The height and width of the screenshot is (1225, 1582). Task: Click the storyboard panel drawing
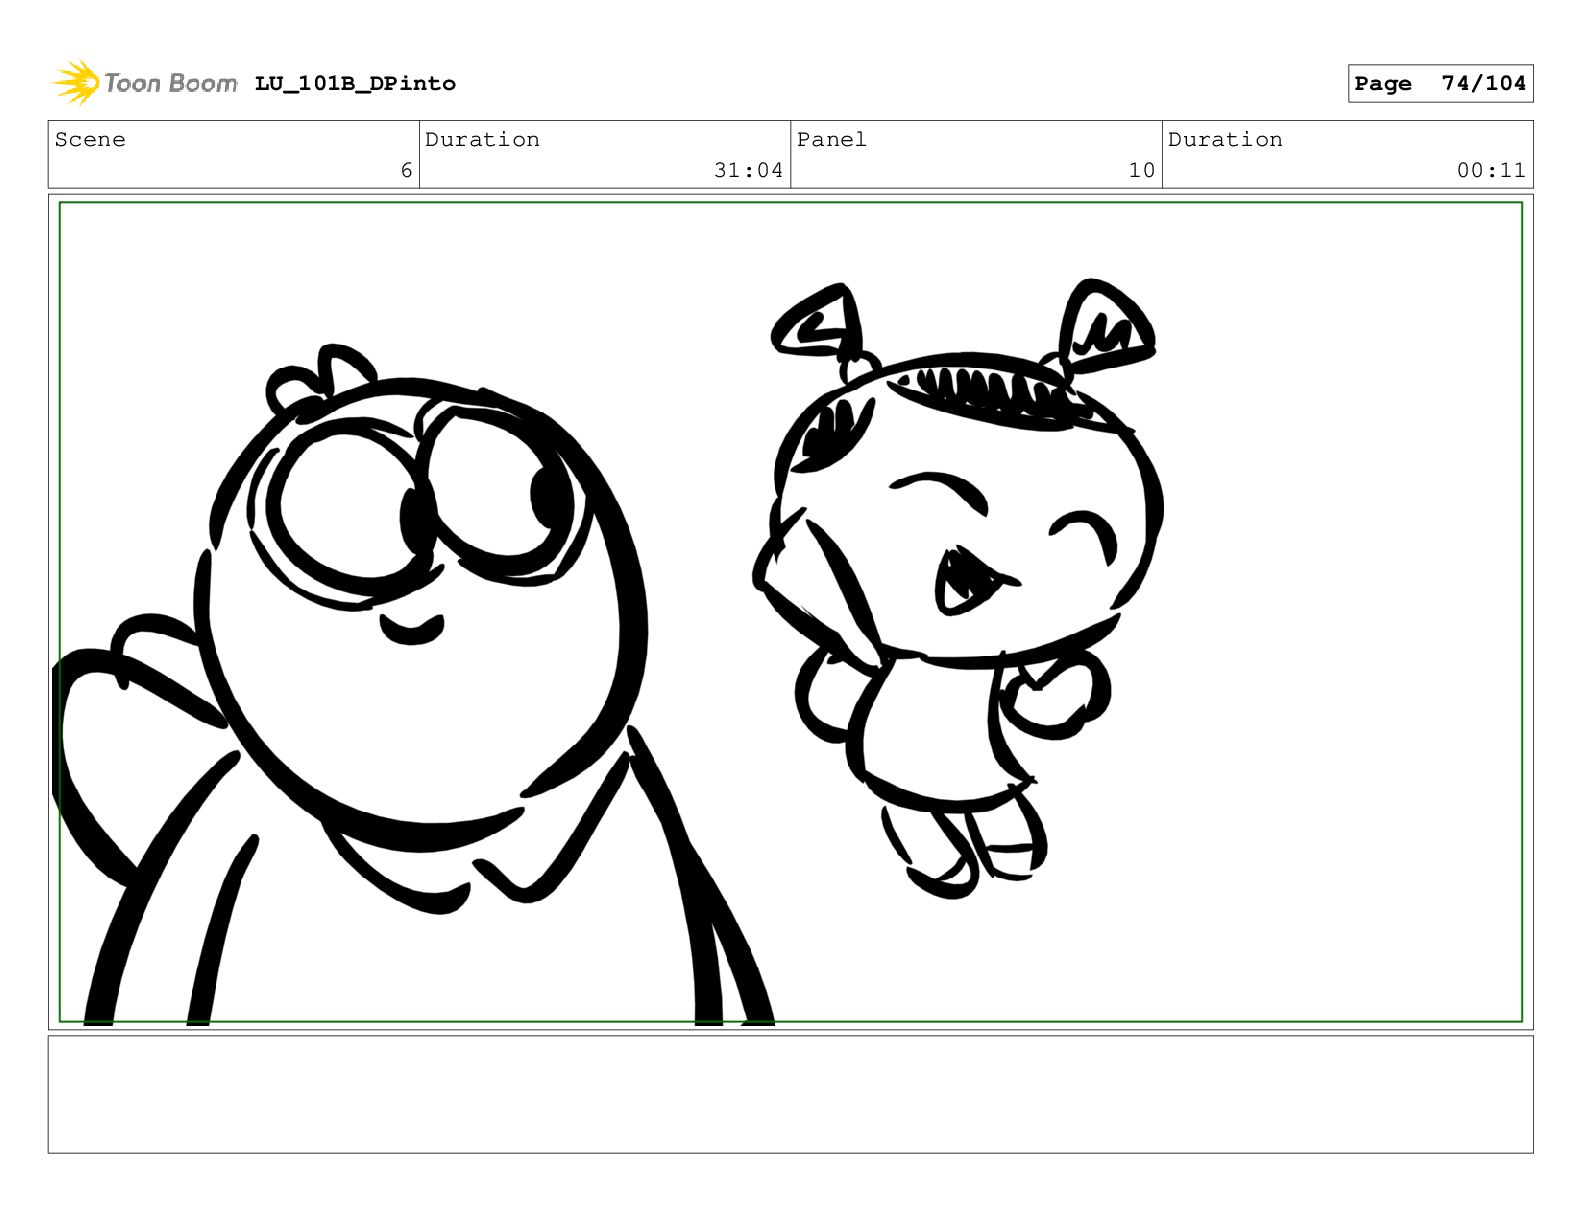tap(790, 612)
